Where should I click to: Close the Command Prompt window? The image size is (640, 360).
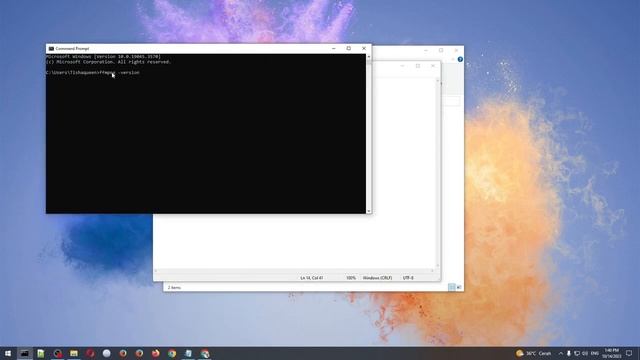tap(364, 48)
